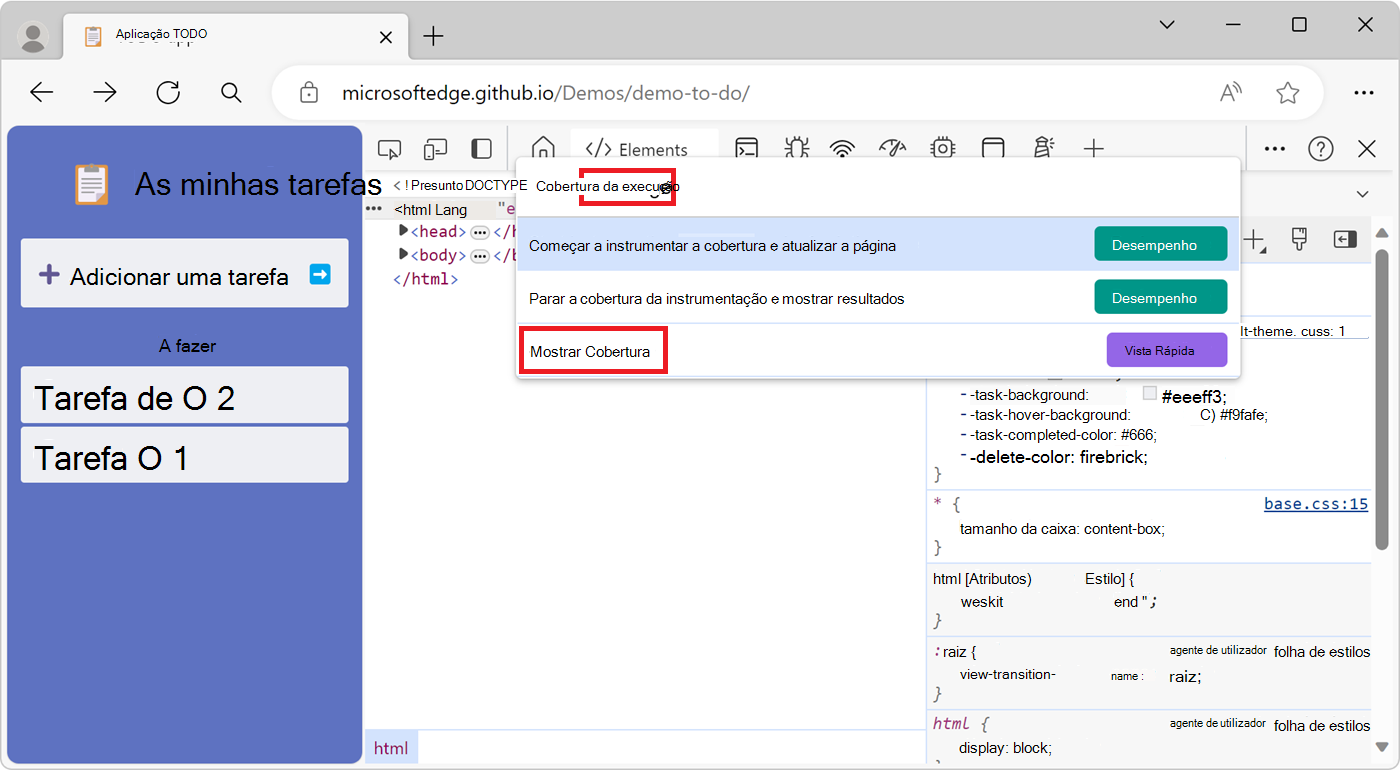Open the base.css:15 link

pyautogui.click(x=1315, y=503)
